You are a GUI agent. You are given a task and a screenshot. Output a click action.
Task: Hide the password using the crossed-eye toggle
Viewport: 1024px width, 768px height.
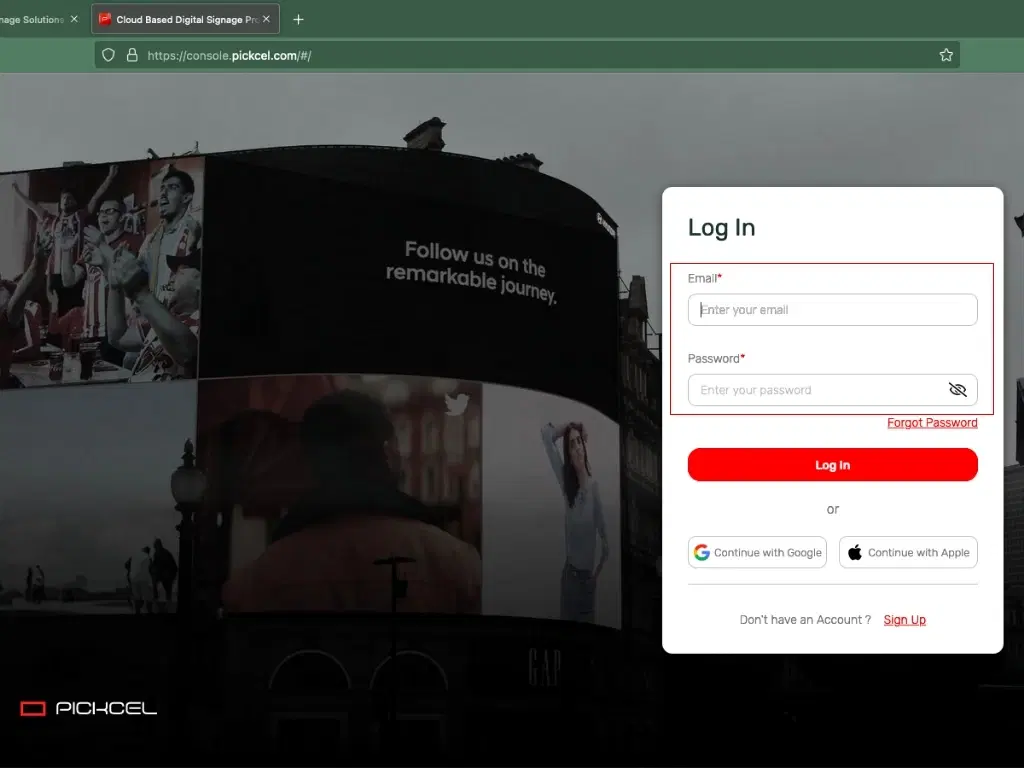tap(958, 390)
